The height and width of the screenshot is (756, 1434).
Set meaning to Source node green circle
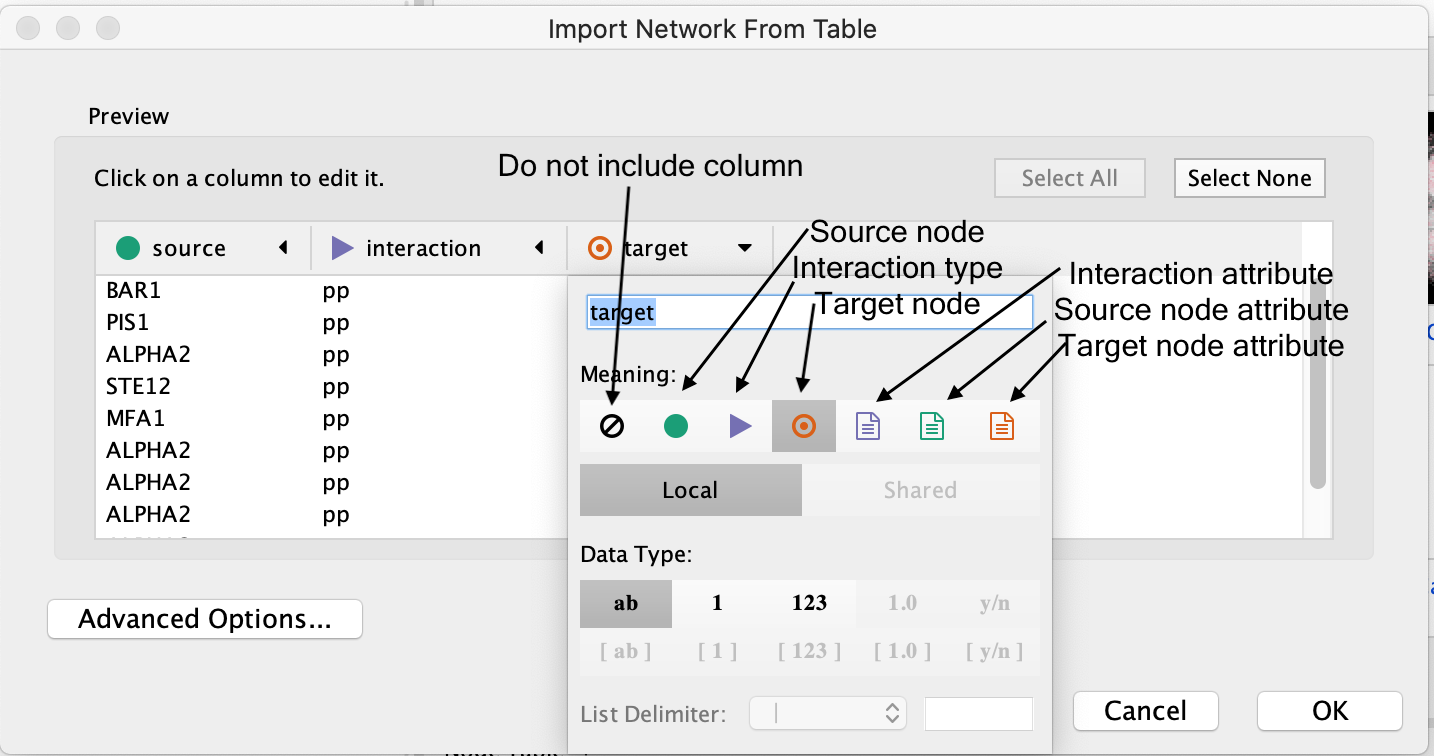(x=676, y=427)
